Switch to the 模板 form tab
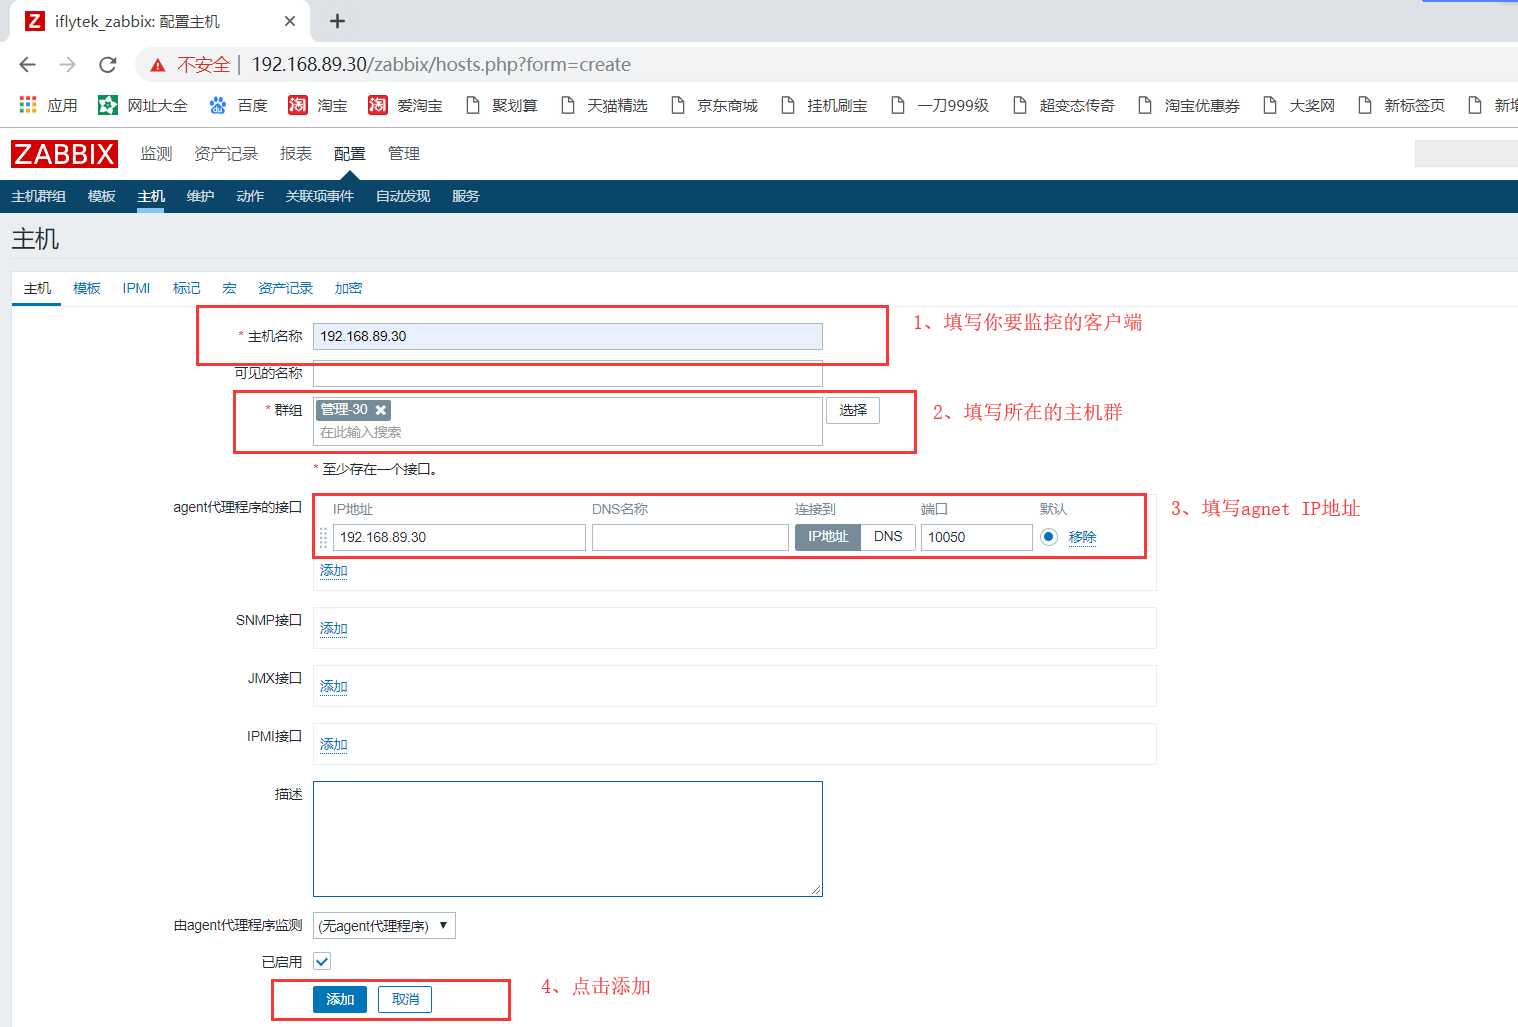The image size is (1518, 1027). click(x=87, y=288)
